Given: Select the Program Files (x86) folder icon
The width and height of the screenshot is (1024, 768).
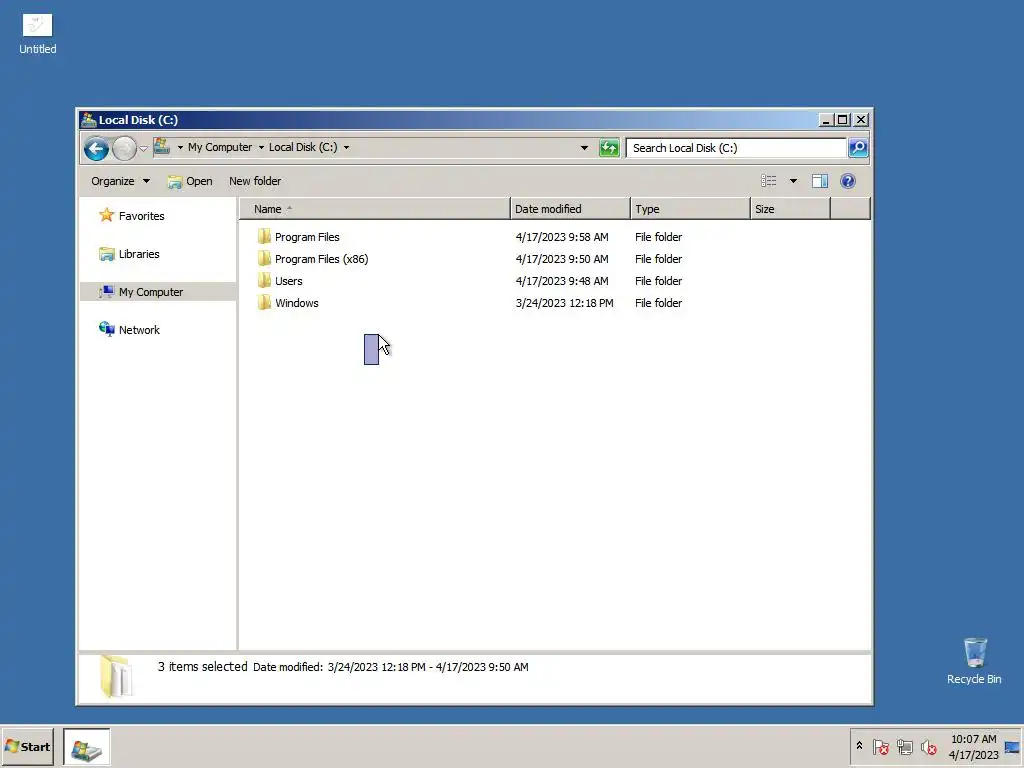Looking at the screenshot, I should coord(264,259).
